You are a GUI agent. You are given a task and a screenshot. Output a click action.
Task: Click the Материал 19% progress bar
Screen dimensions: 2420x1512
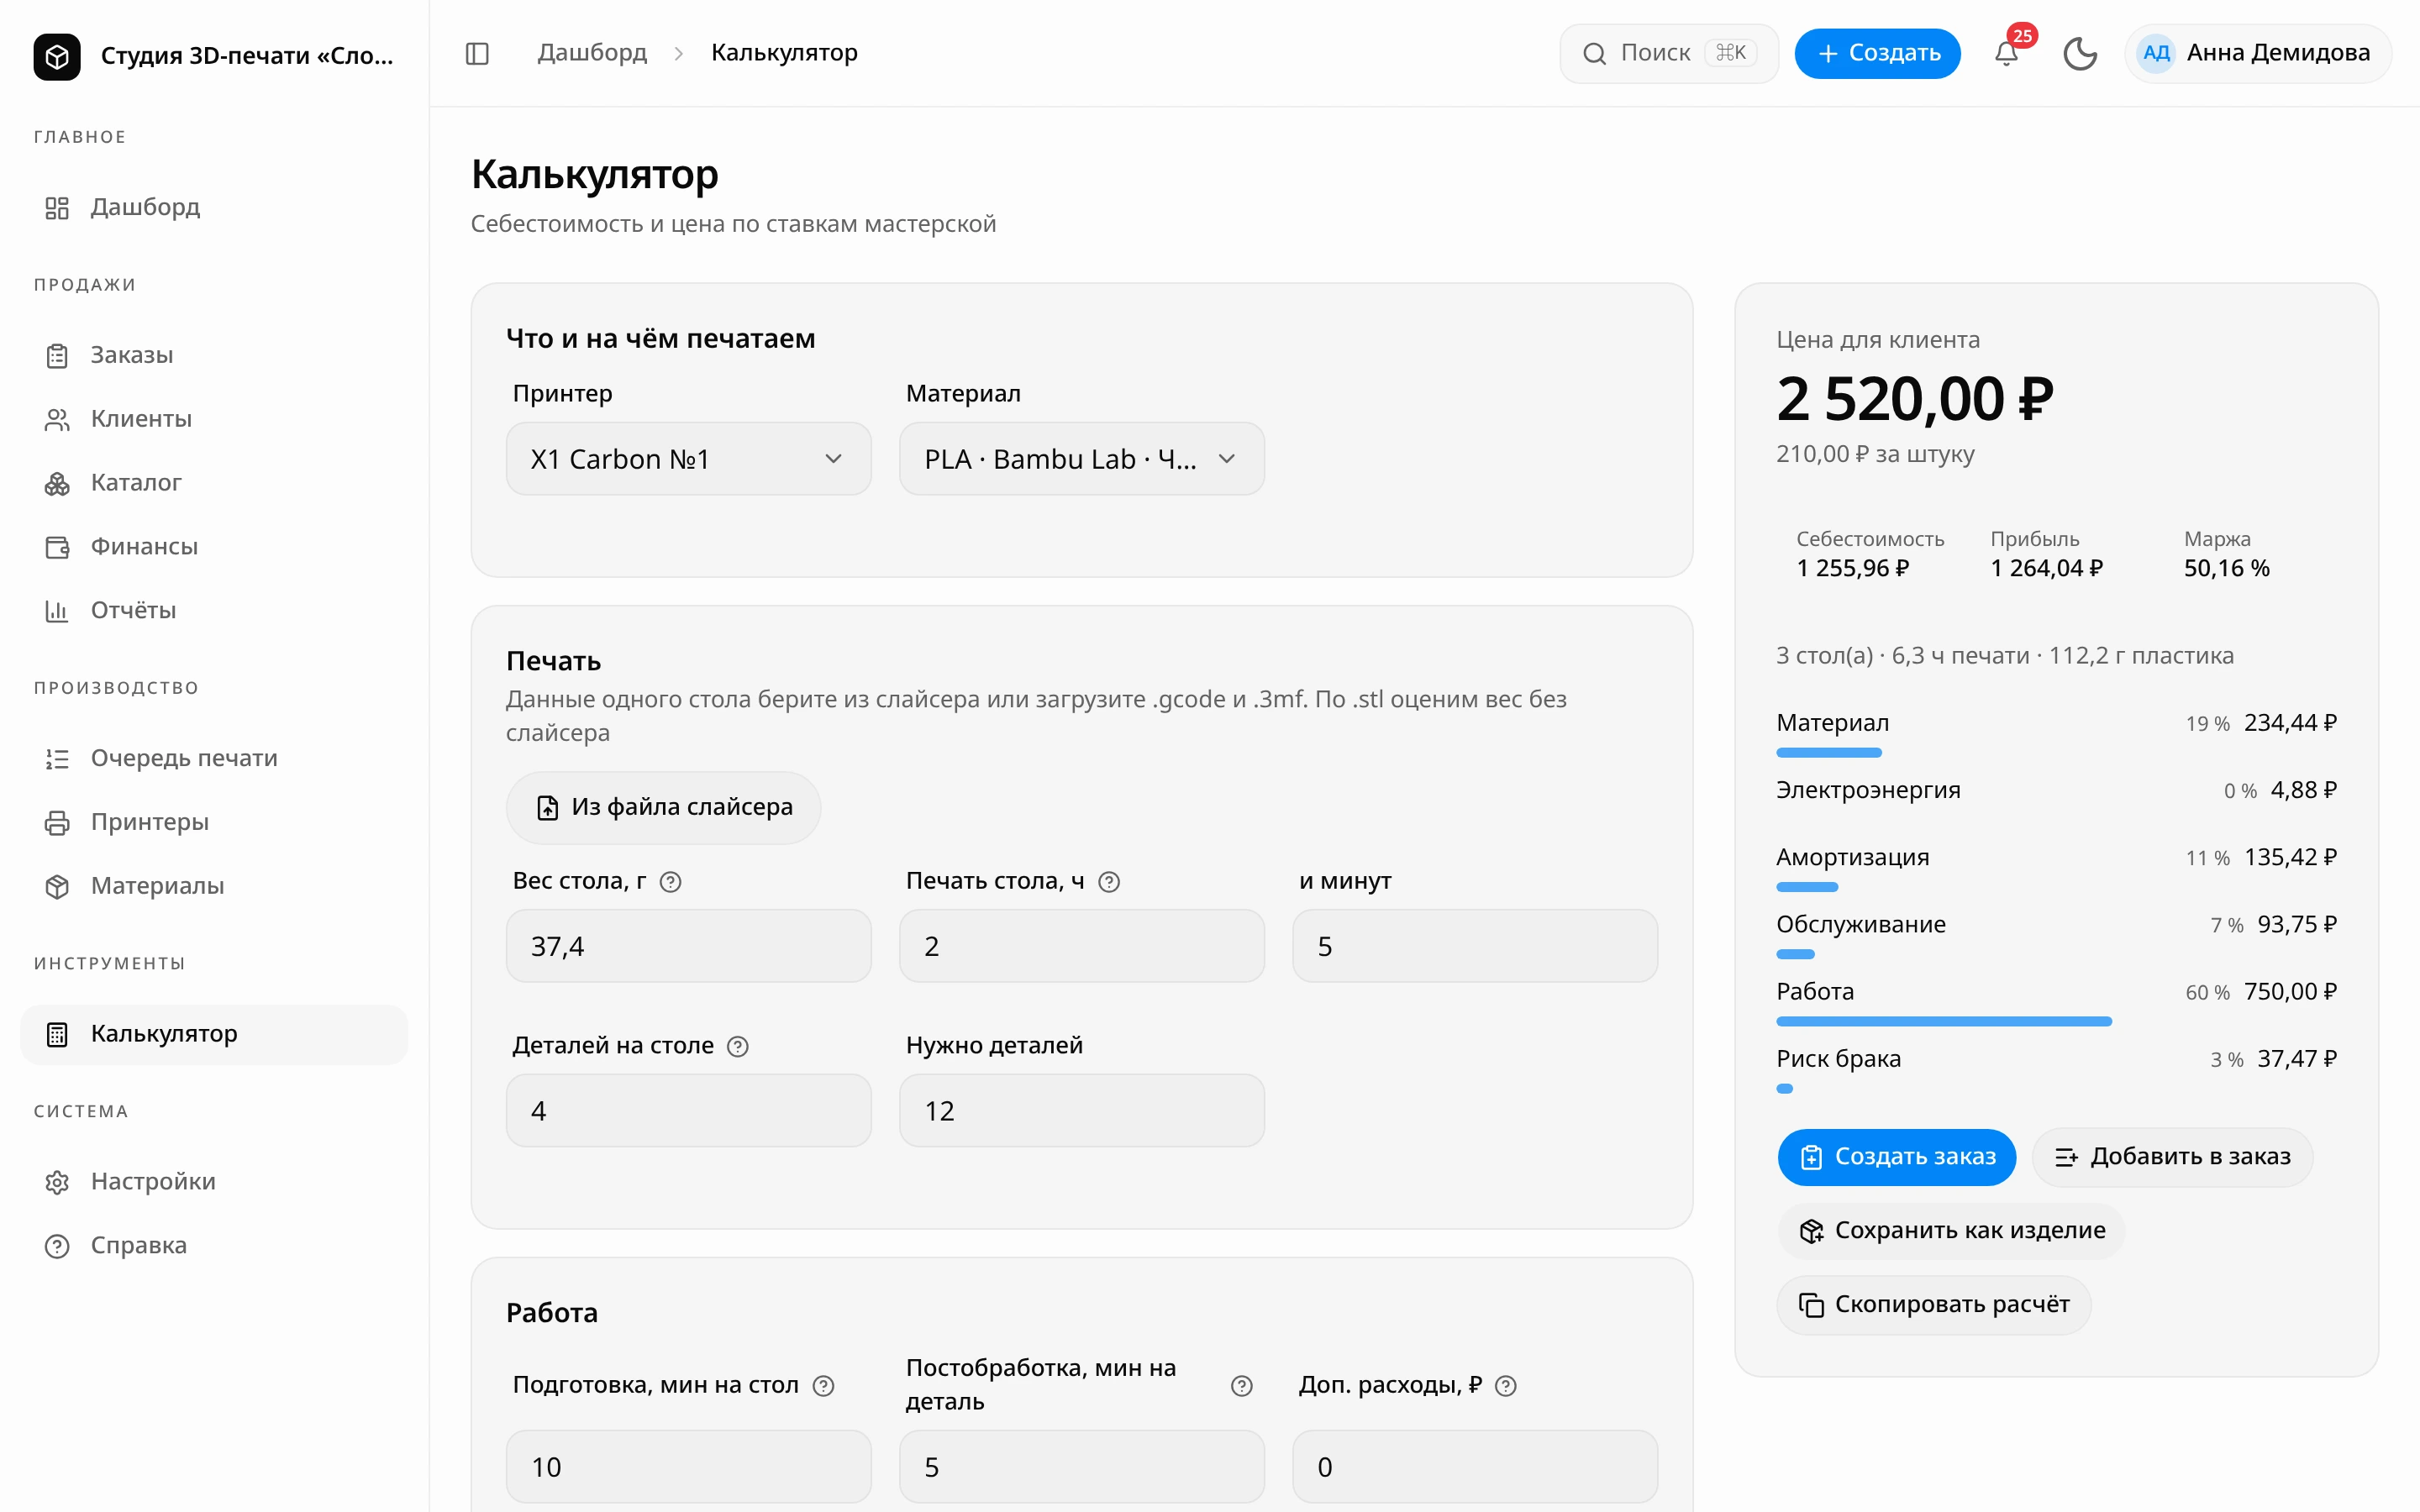pyautogui.click(x=1829, y=753)
